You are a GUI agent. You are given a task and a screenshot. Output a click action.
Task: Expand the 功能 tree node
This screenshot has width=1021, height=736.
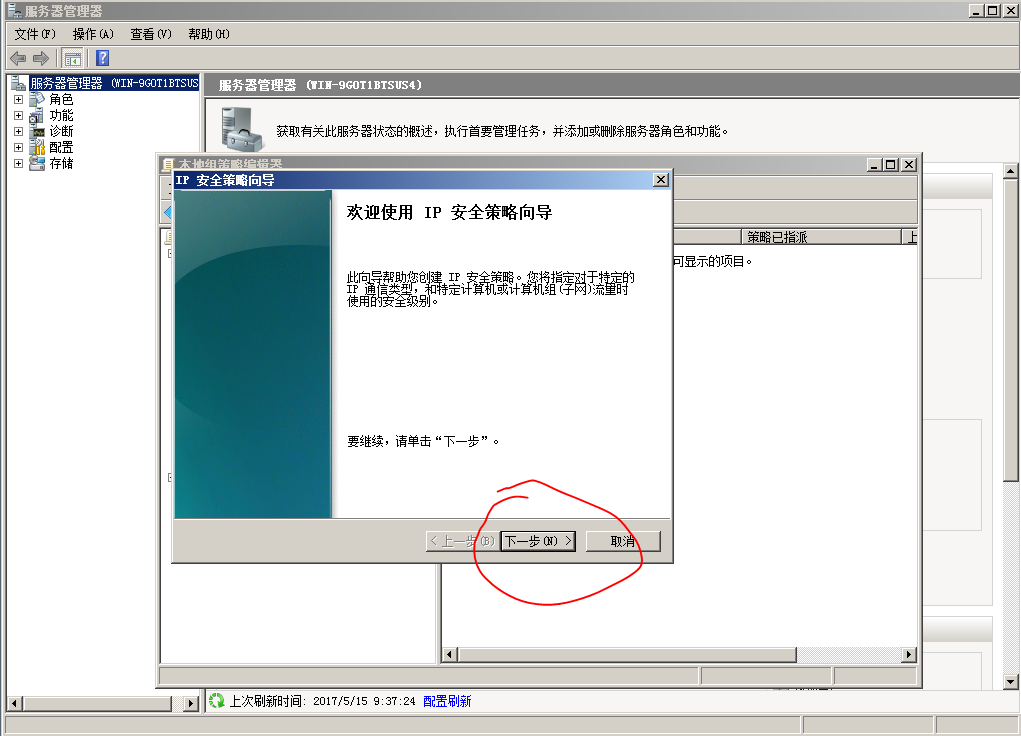pos(18,116)
